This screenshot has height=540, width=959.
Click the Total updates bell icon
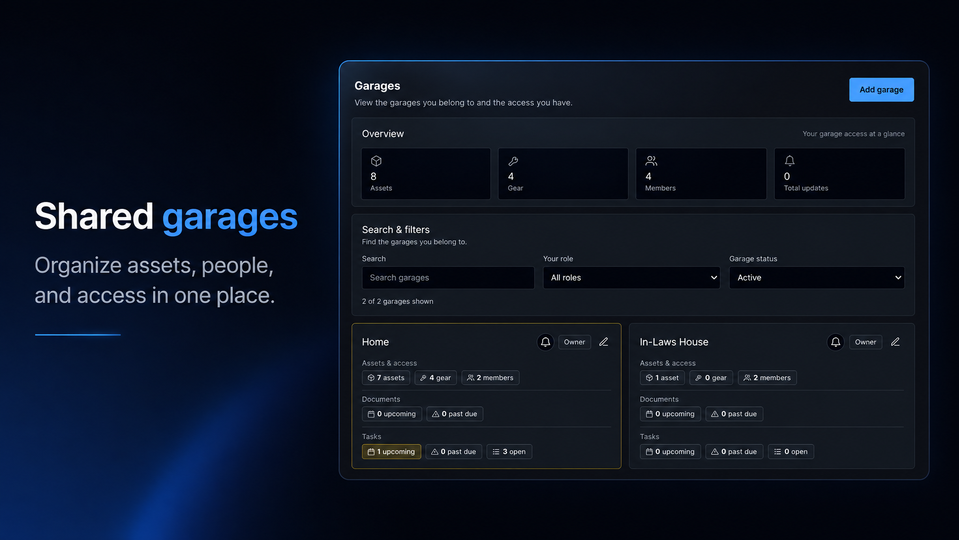[x=790, y=161]
